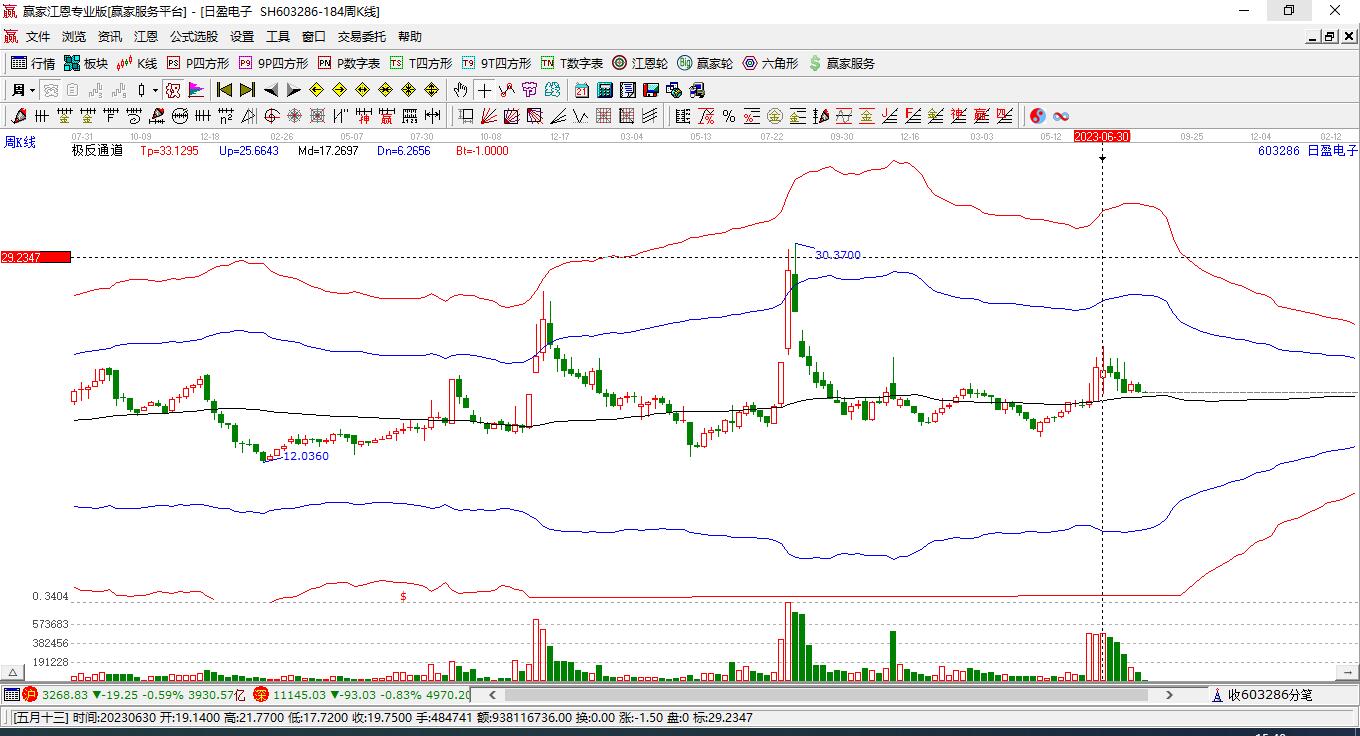This screenshot has width=1360, height=736.
Task: Click the red 沪 Shanghai index icon
Action: [x=30, y=694]
